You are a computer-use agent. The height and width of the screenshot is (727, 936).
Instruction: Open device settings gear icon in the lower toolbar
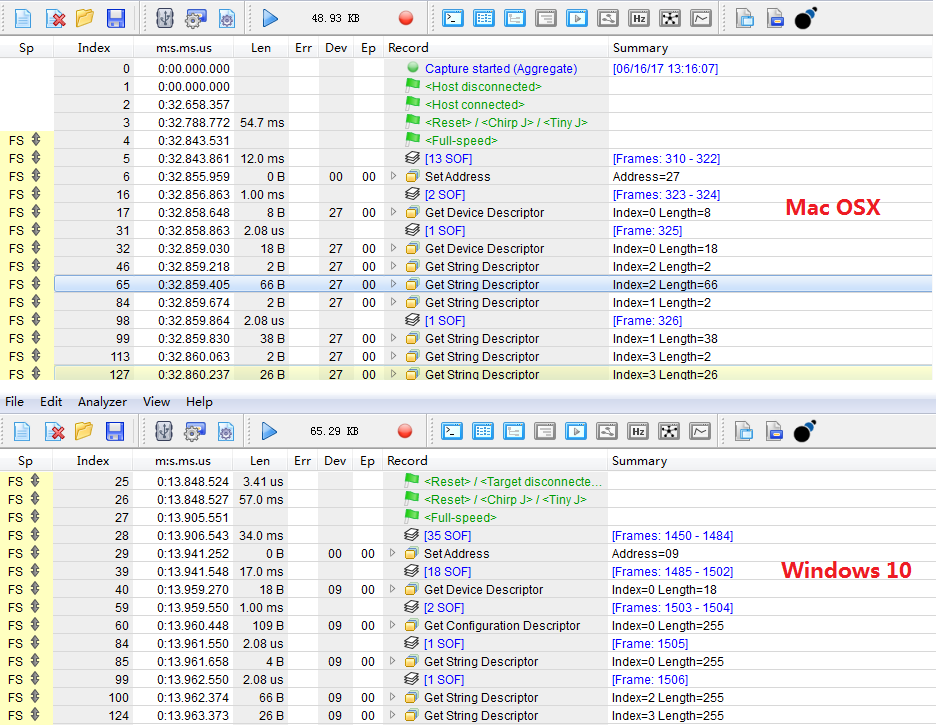pos(194,431)
